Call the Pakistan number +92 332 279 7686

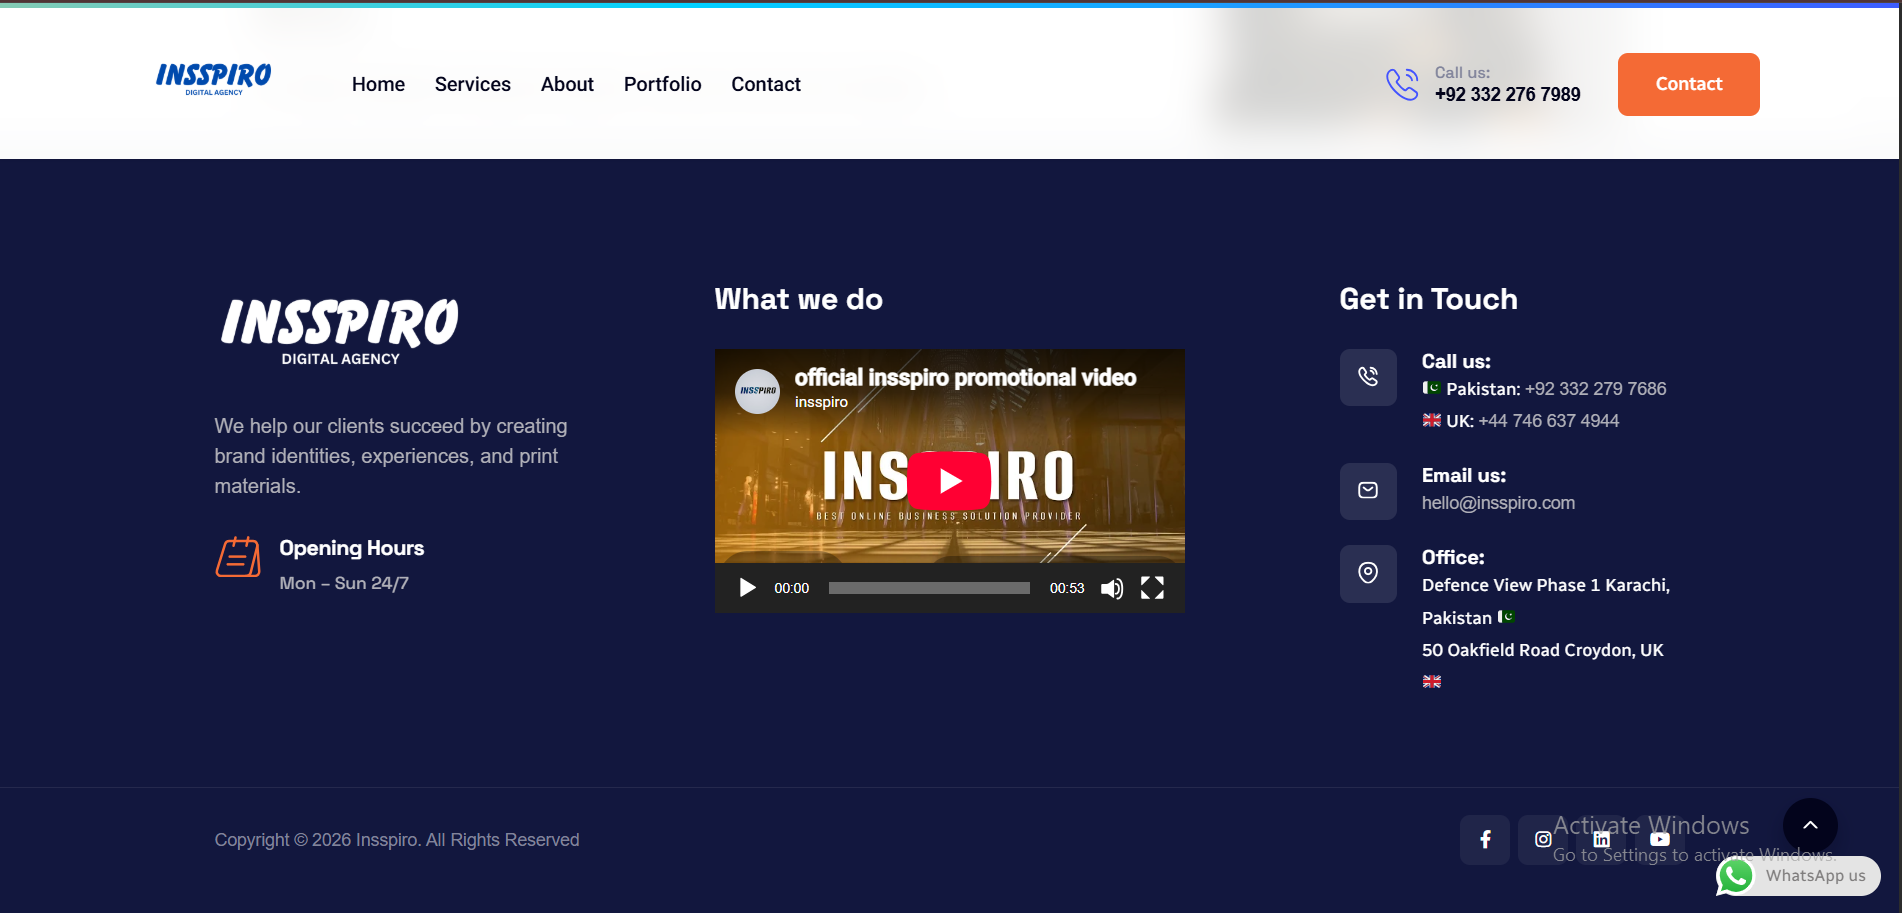point(1595,389)
